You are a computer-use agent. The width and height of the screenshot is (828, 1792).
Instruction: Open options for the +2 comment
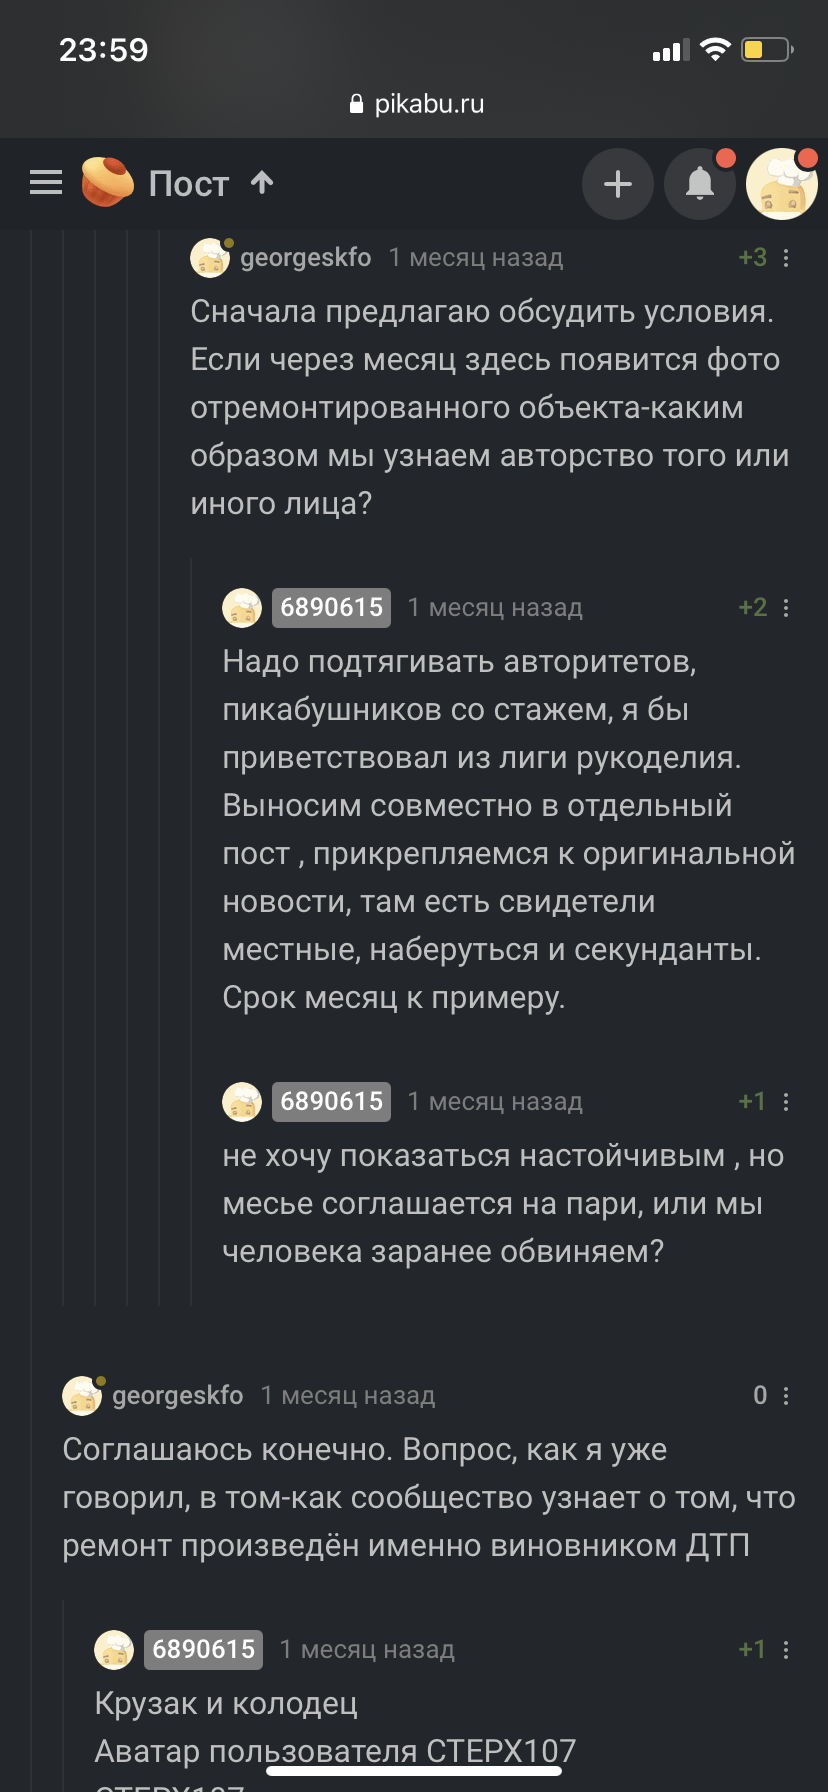pos(786,608)
